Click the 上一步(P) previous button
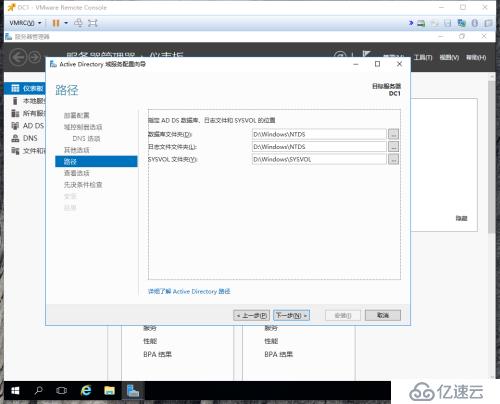The height and width of the screenshot is (404, 500). (251, 315)
